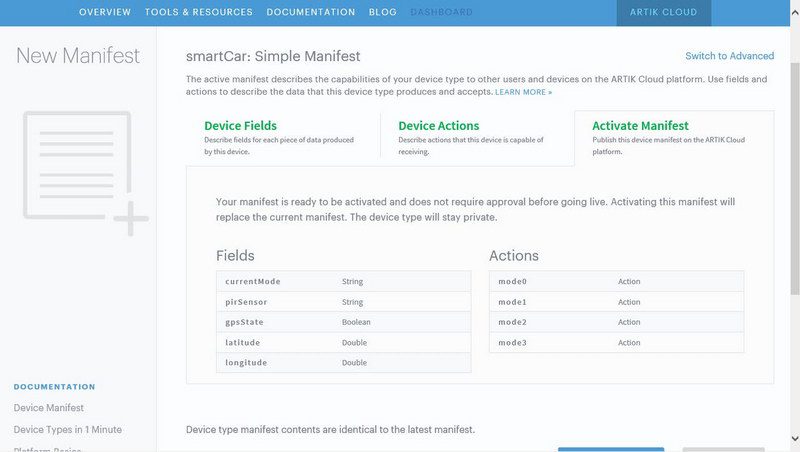This screenshot has width=800, height=452.
Task: Follow the LEARN MORE link
Action: click(x=523, y=92)
